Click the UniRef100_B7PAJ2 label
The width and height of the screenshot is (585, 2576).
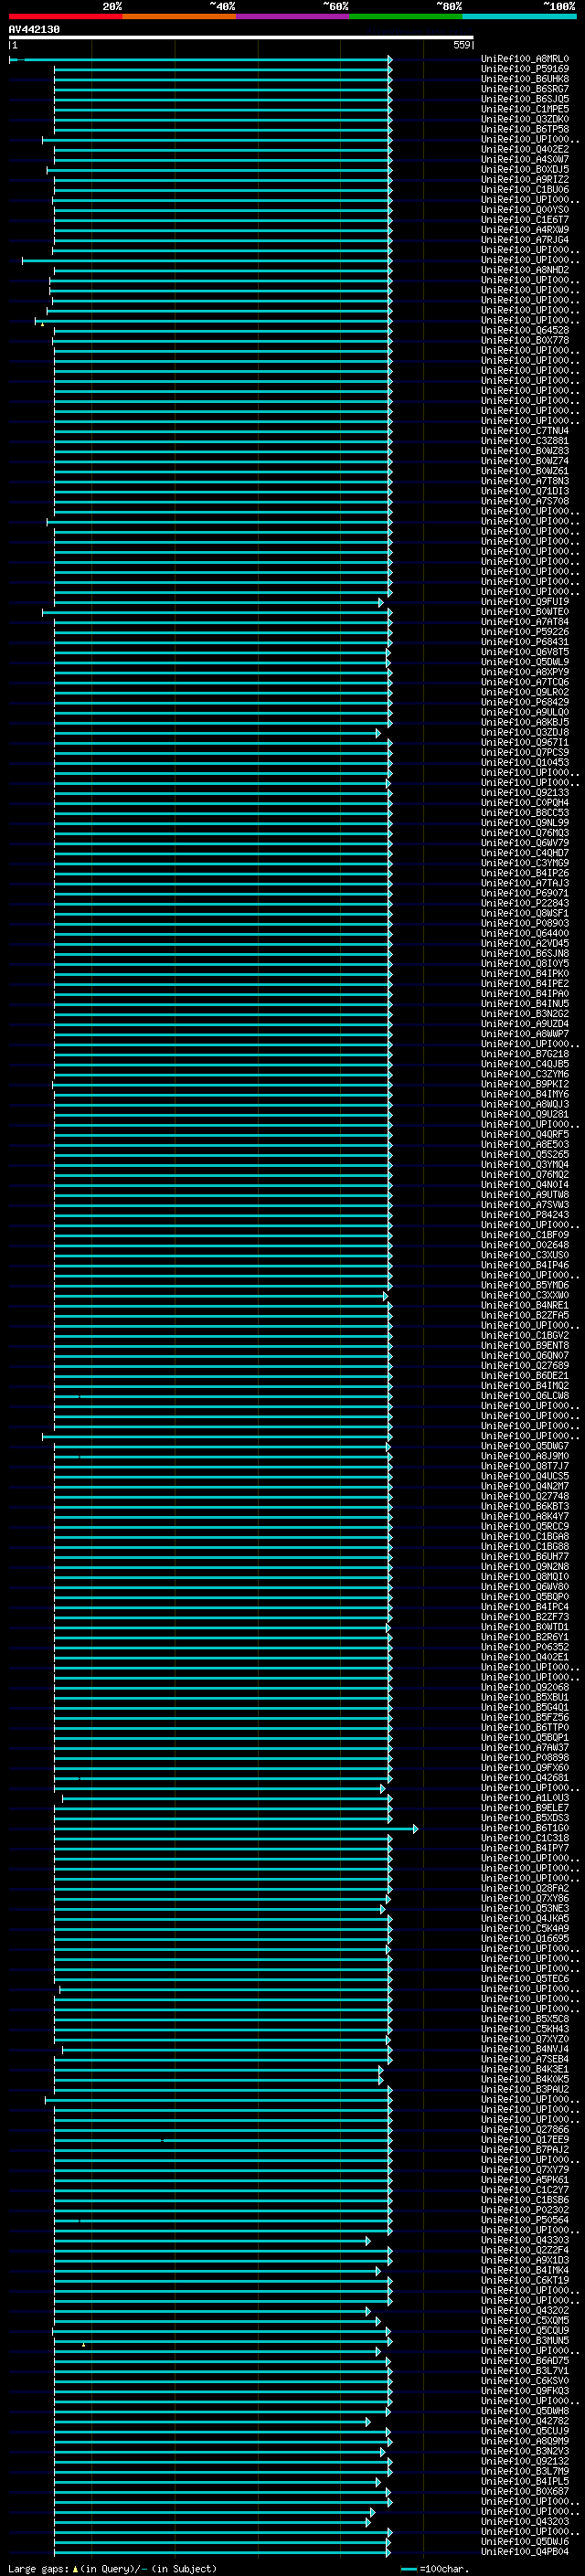pyautogui.click(x=525, y=2150)
